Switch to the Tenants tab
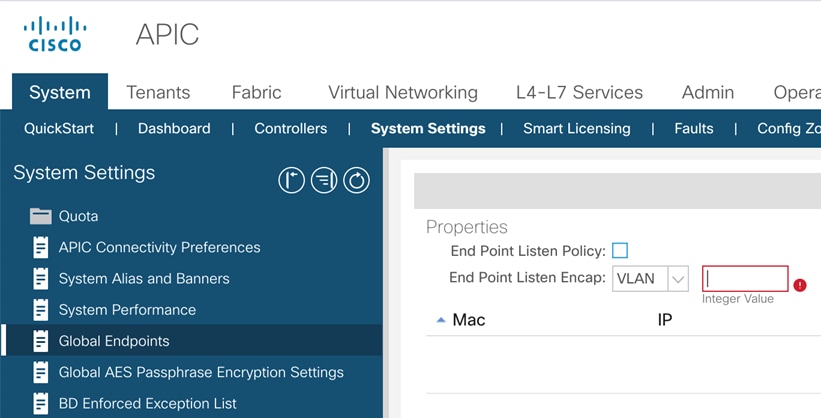 click(158, 92)
